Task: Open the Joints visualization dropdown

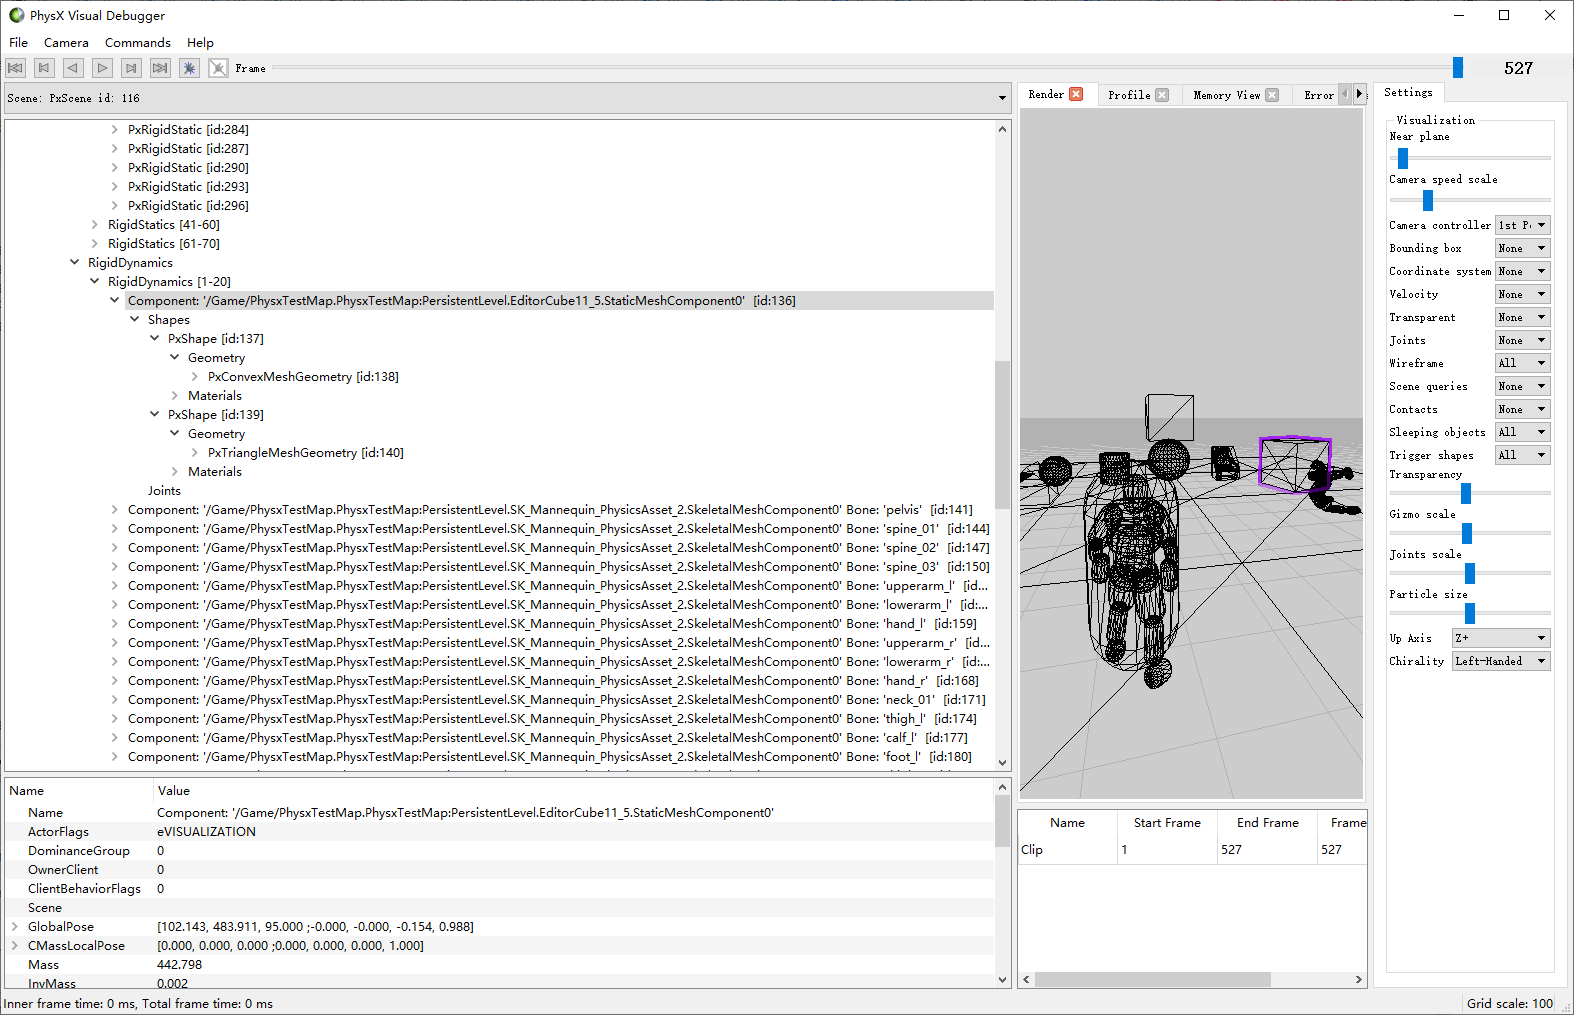Action: click(x=1522, y=340)
